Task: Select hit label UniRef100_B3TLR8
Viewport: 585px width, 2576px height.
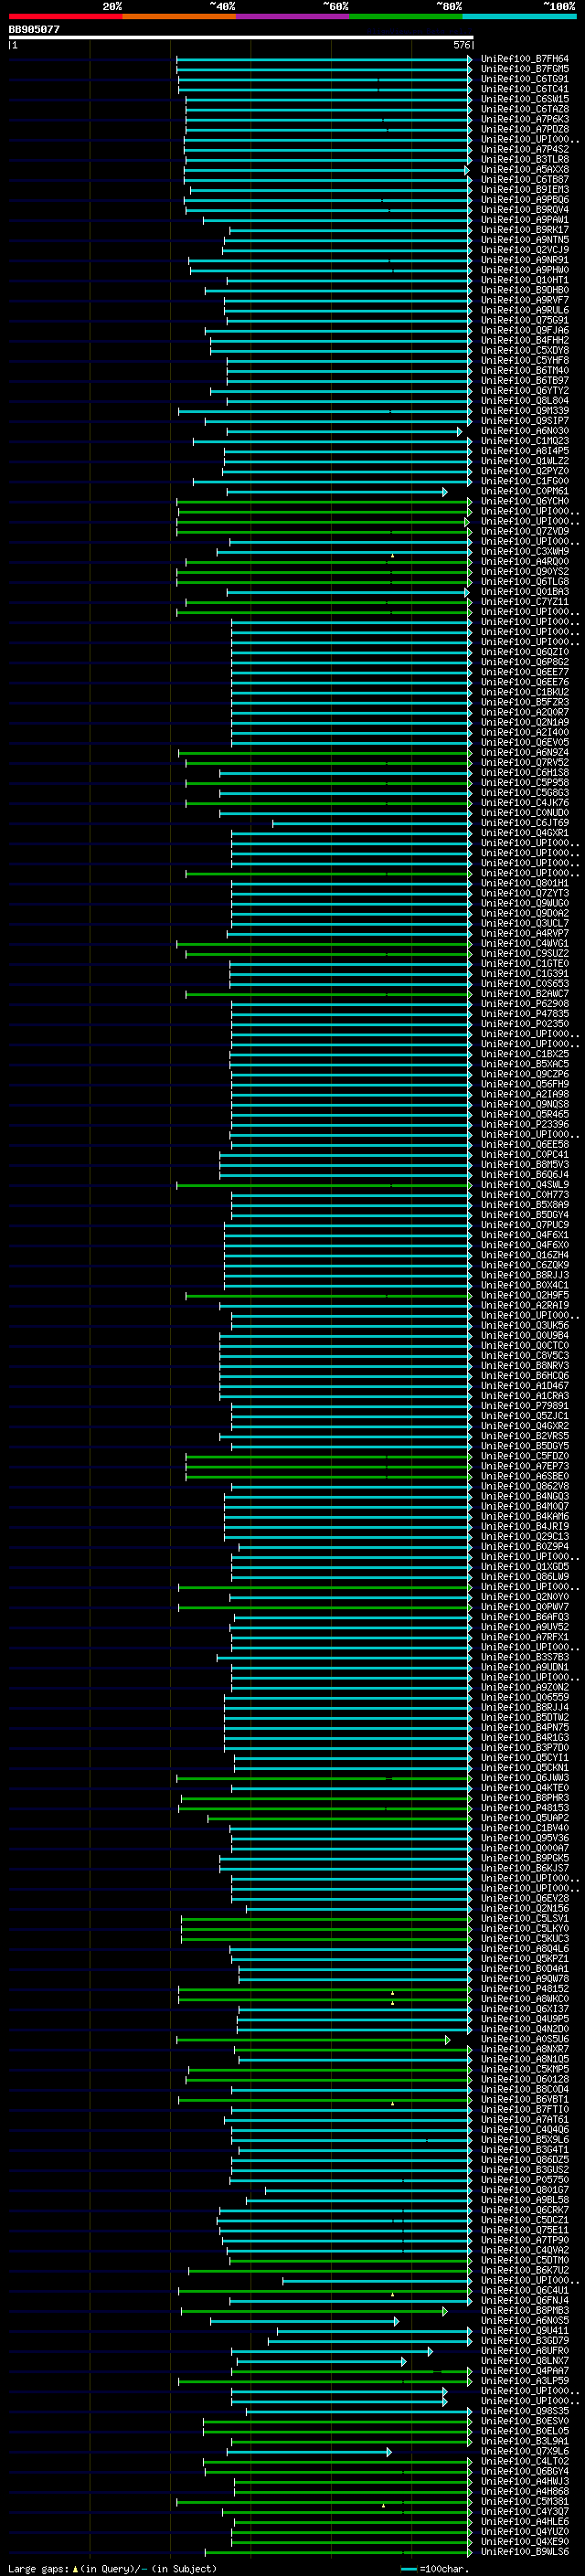Action: 525,159
